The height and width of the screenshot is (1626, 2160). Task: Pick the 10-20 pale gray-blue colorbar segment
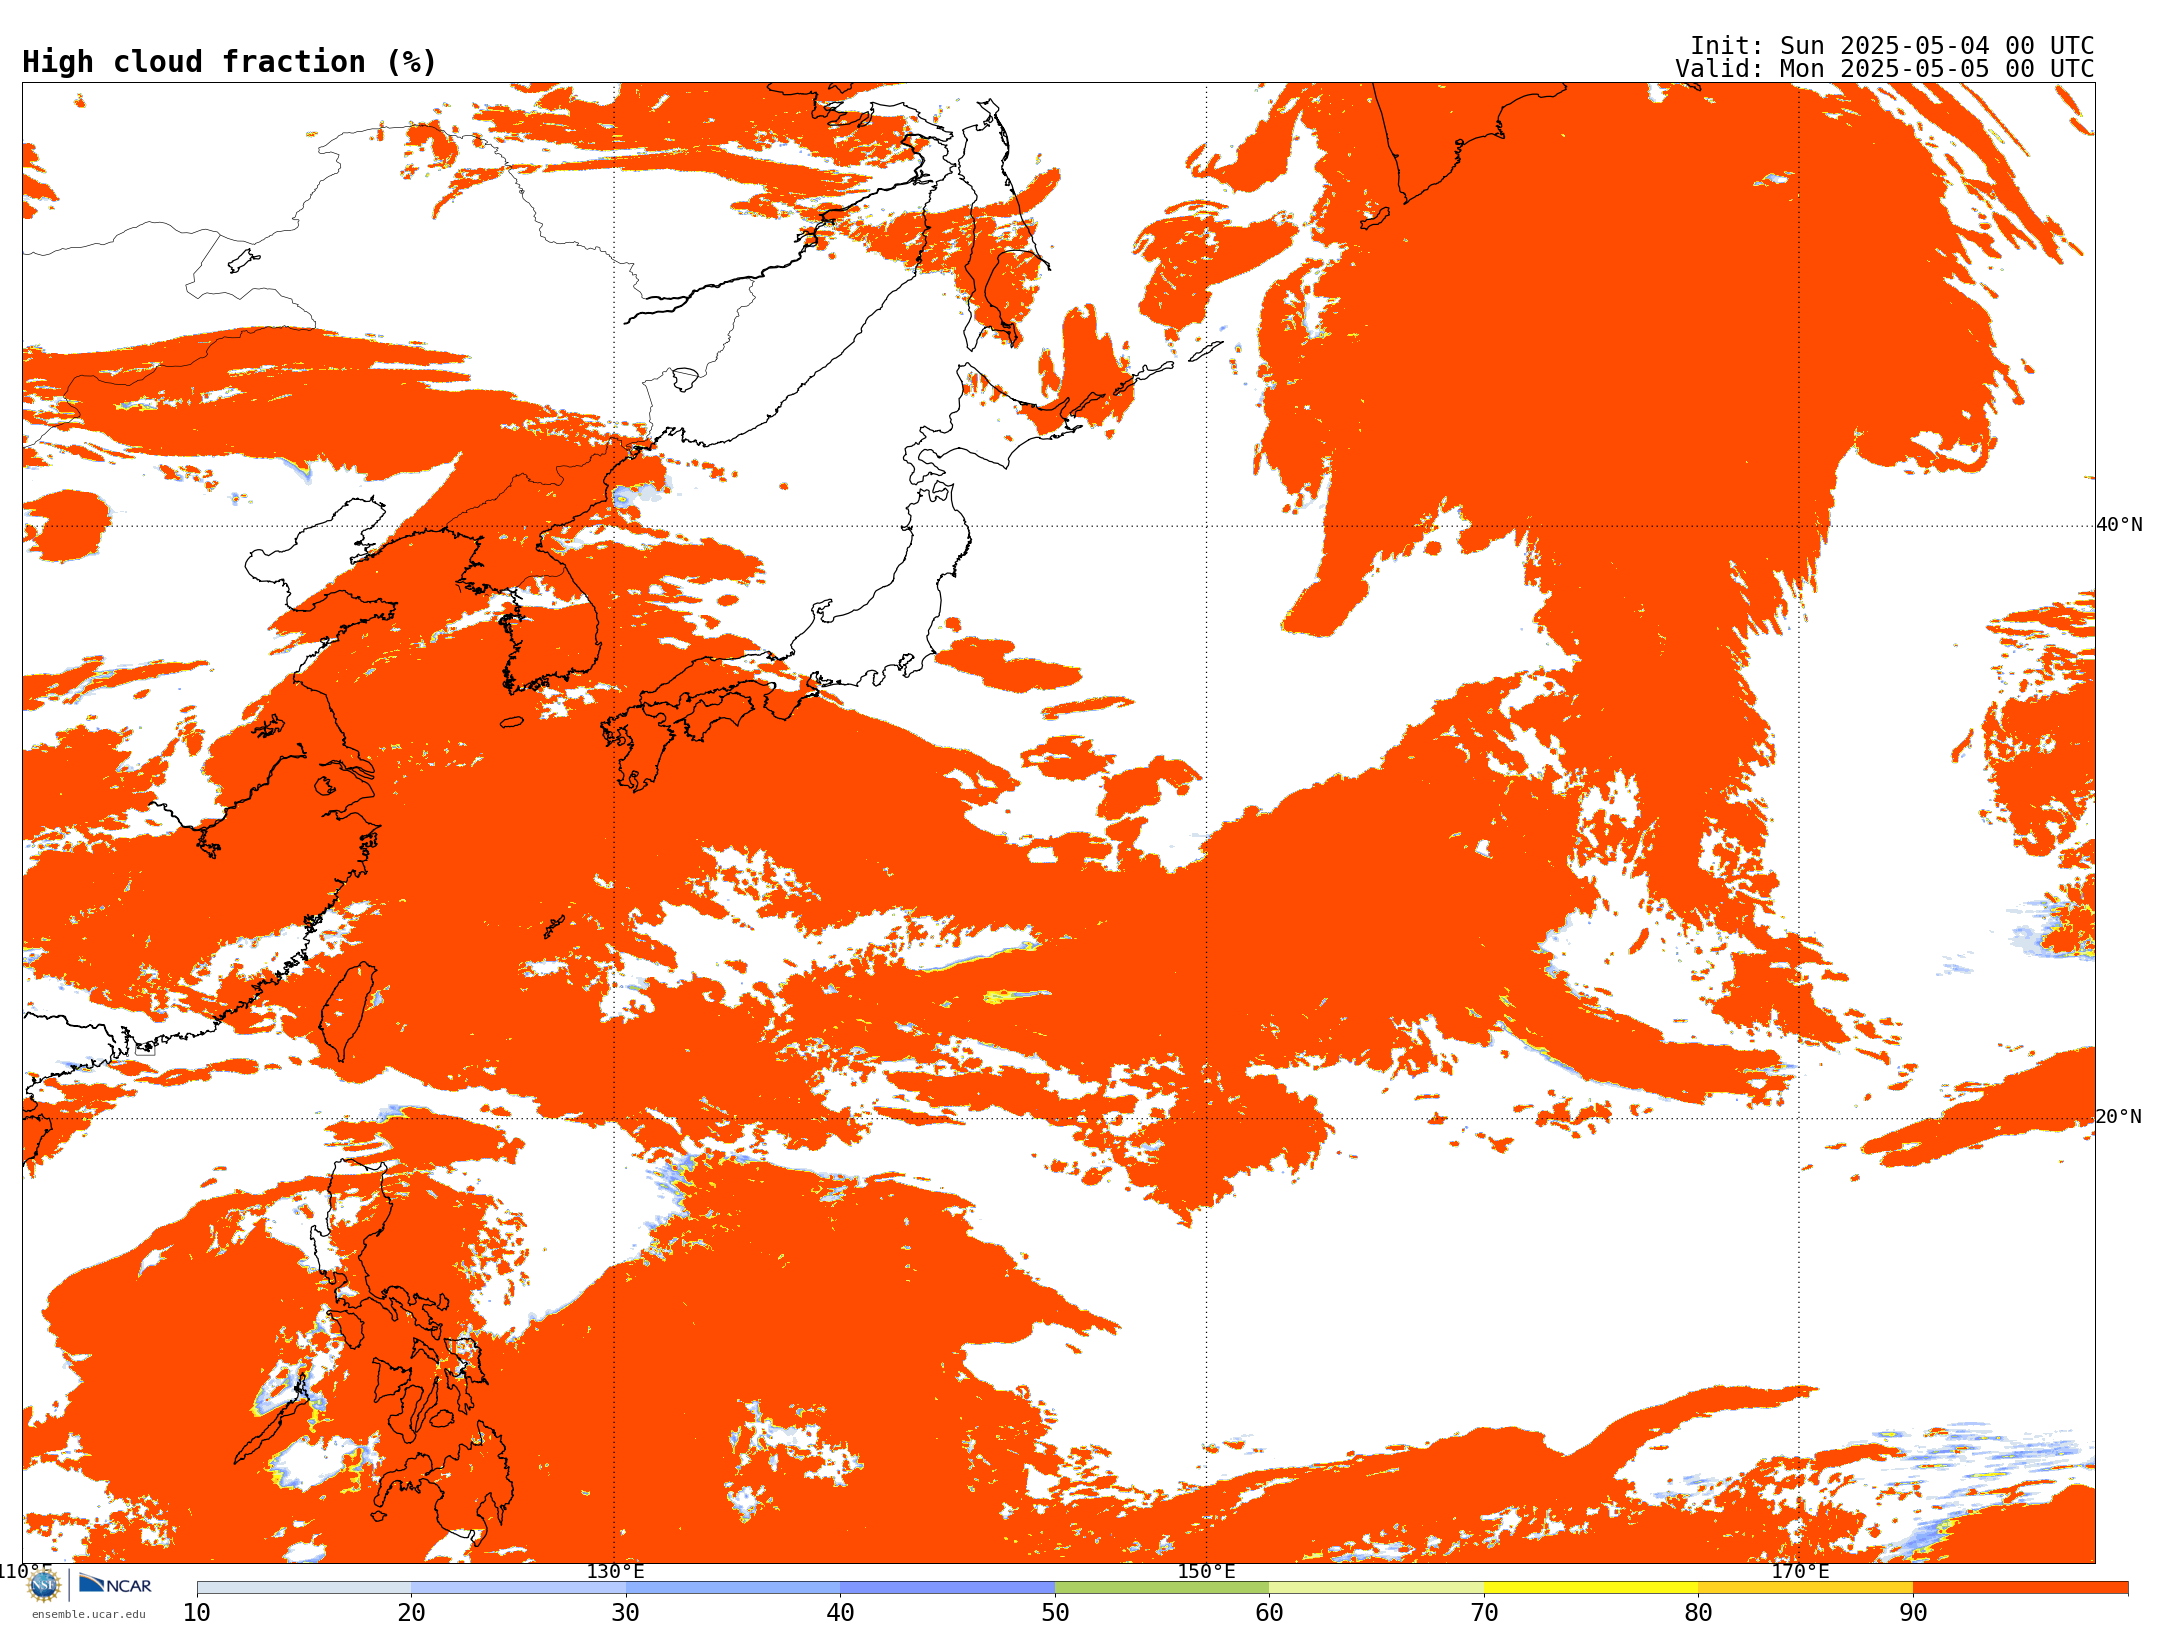tap(304, 1588)
